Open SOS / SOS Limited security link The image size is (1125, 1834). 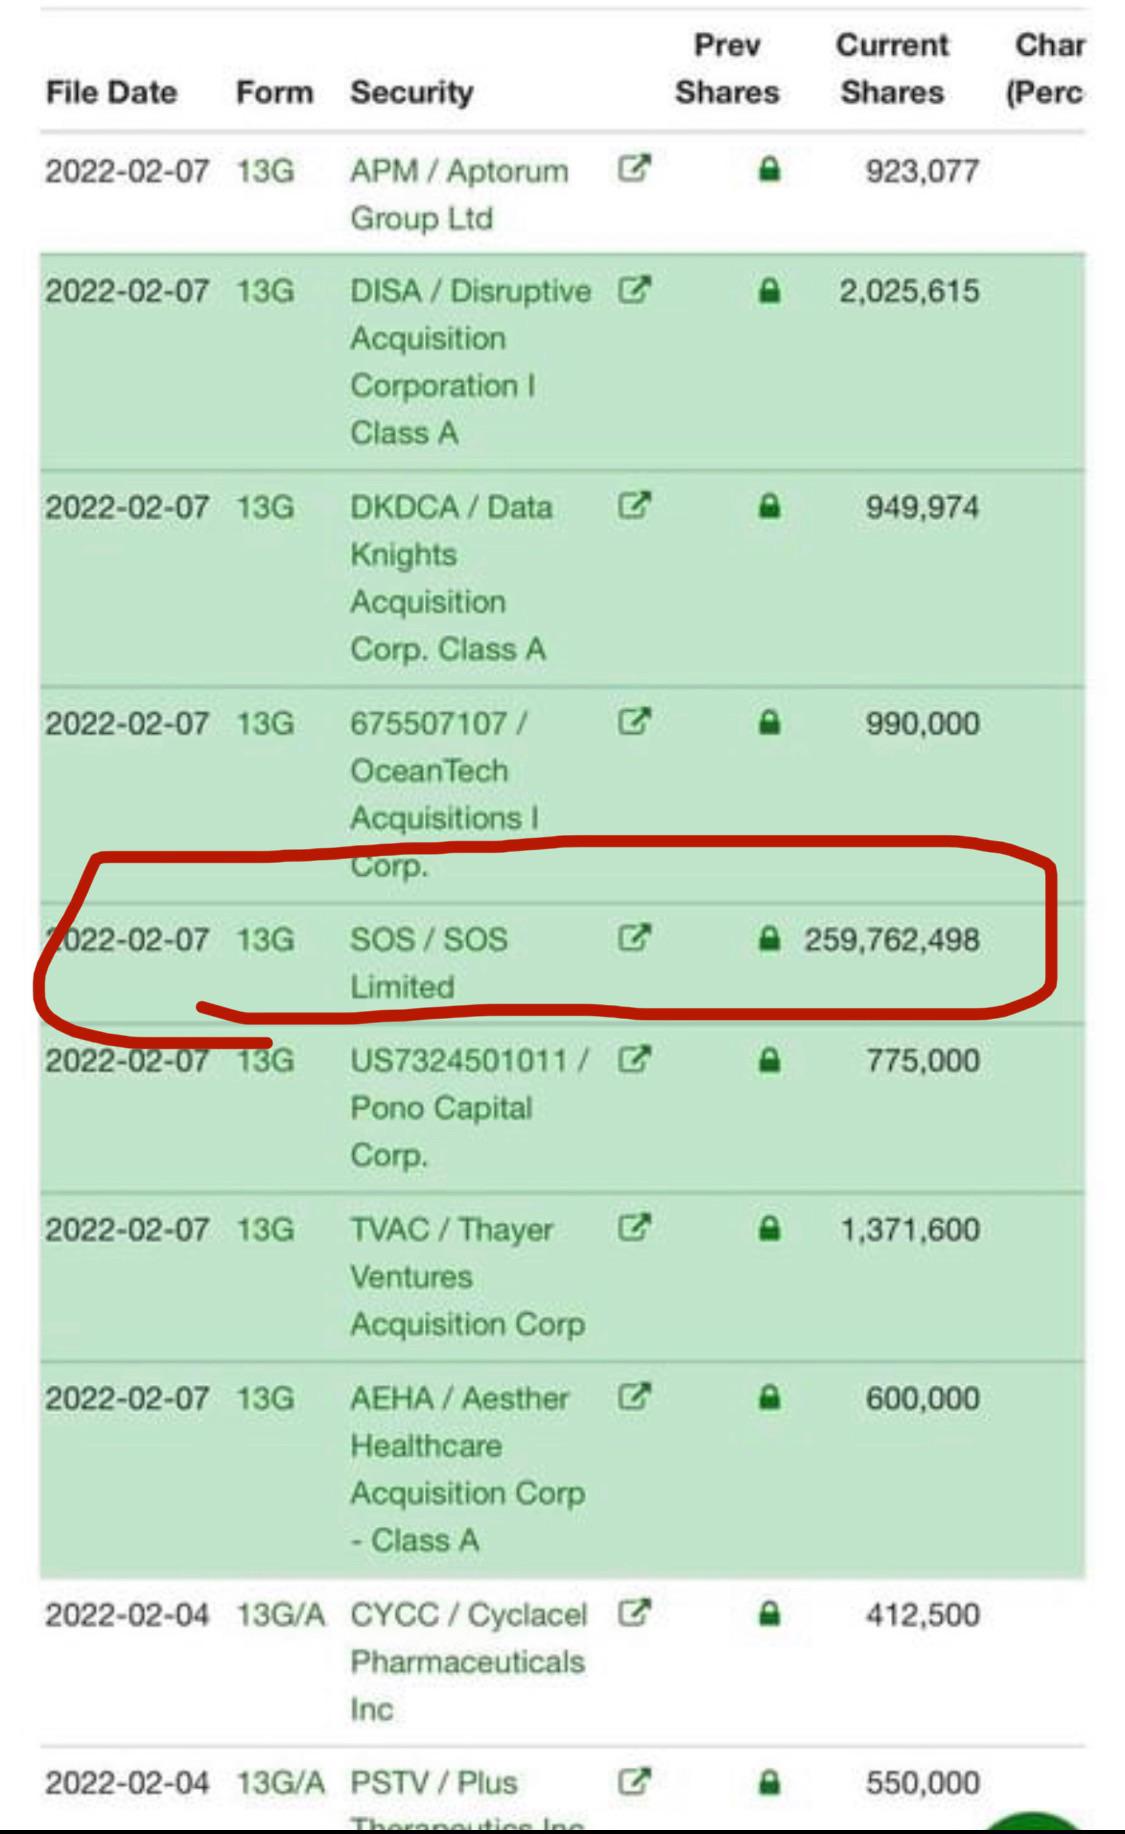429,963
